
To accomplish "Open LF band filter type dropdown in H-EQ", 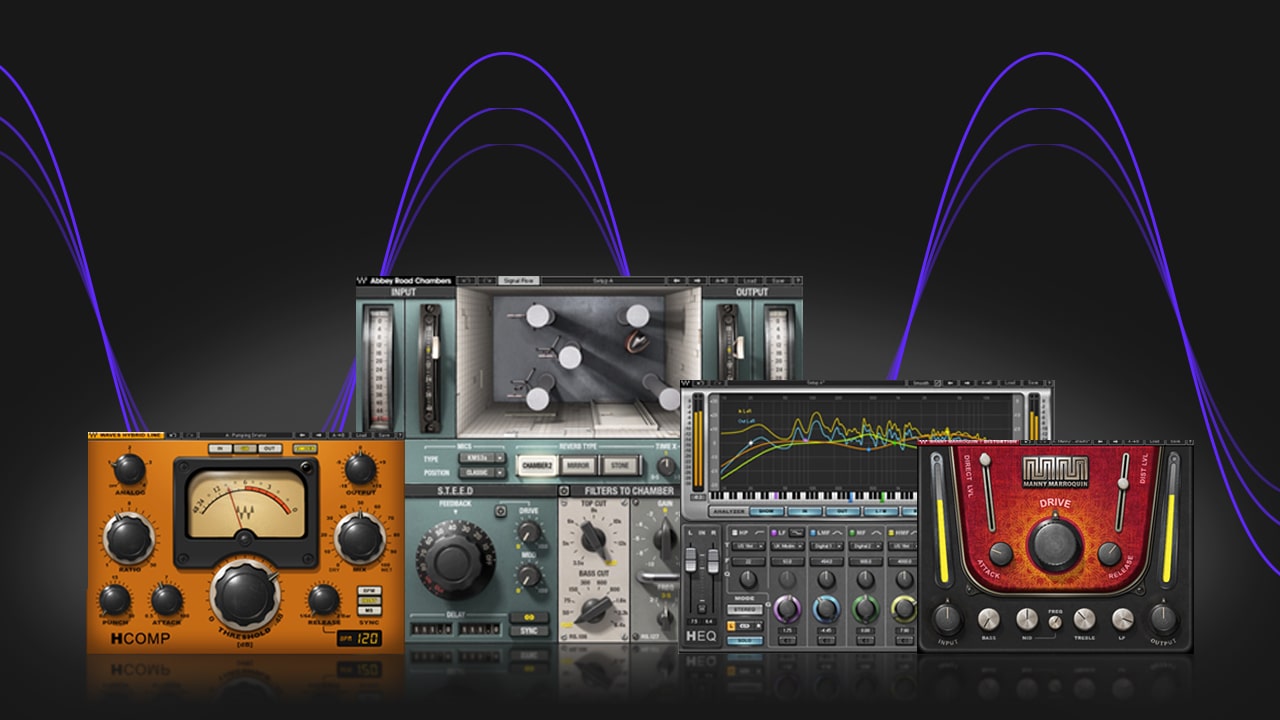I will [x=787, y=546].
